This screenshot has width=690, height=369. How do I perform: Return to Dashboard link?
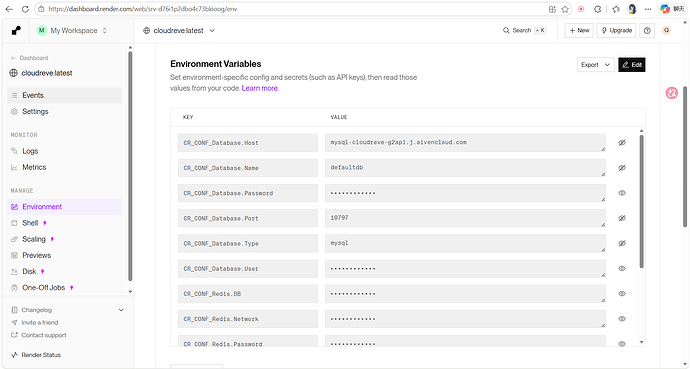pos(29,58)
